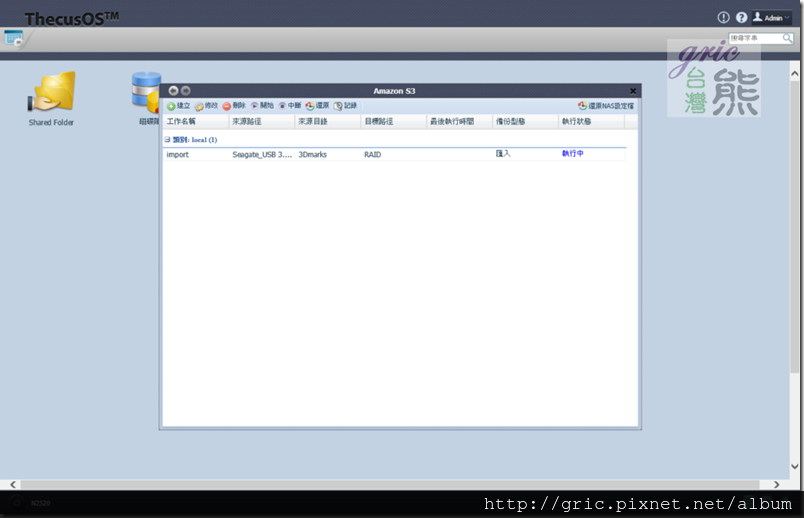Click the search input field

[755, 38]
